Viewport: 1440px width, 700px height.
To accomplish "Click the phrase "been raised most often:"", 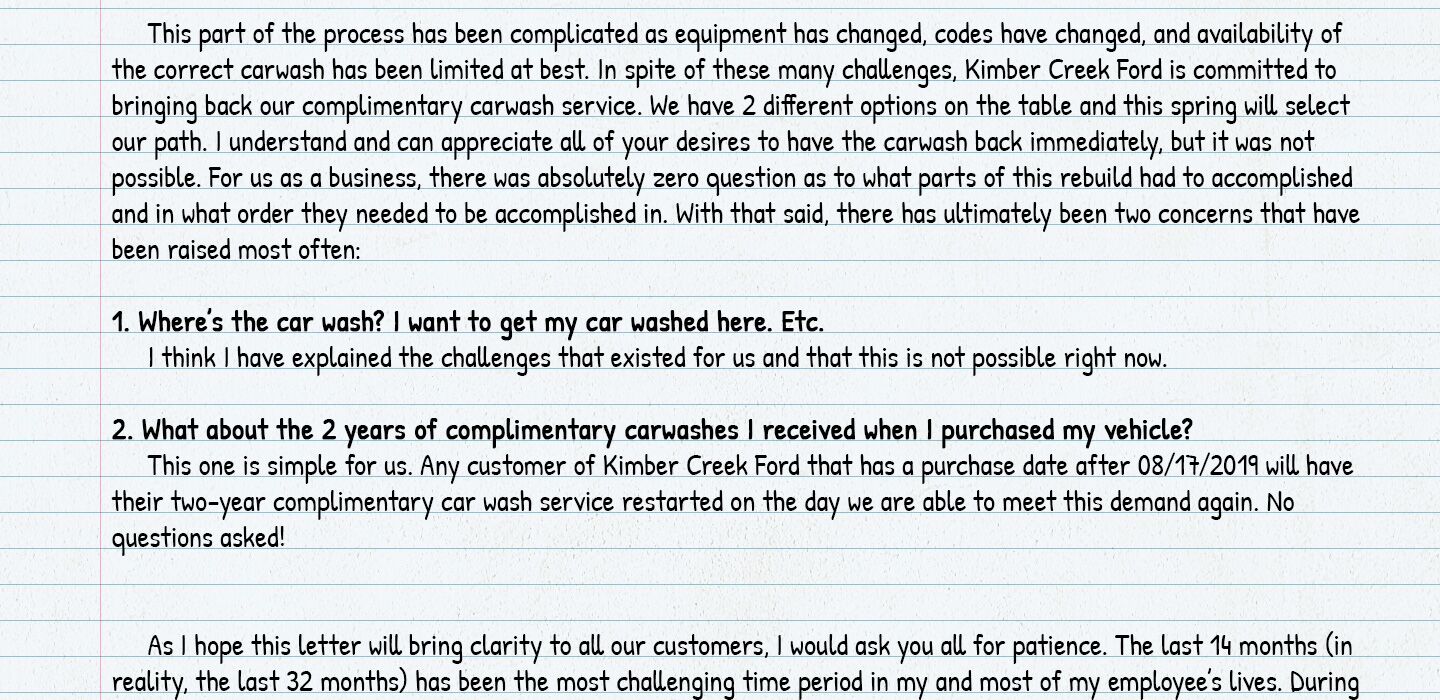I will [x=235, y=250].
